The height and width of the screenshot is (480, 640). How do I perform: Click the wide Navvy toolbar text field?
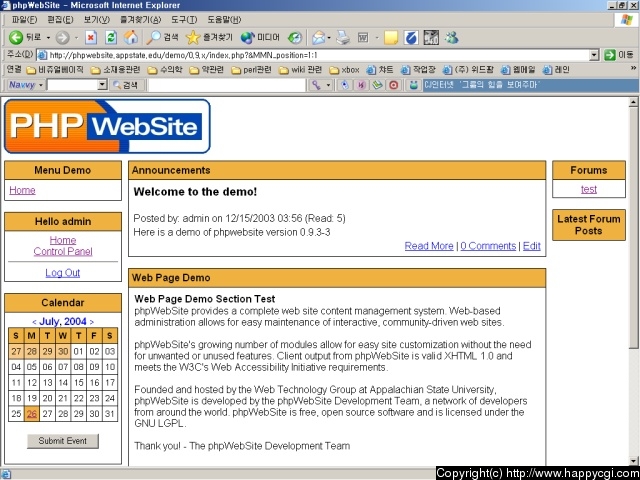pyautogui.click(x=227, y=85)
